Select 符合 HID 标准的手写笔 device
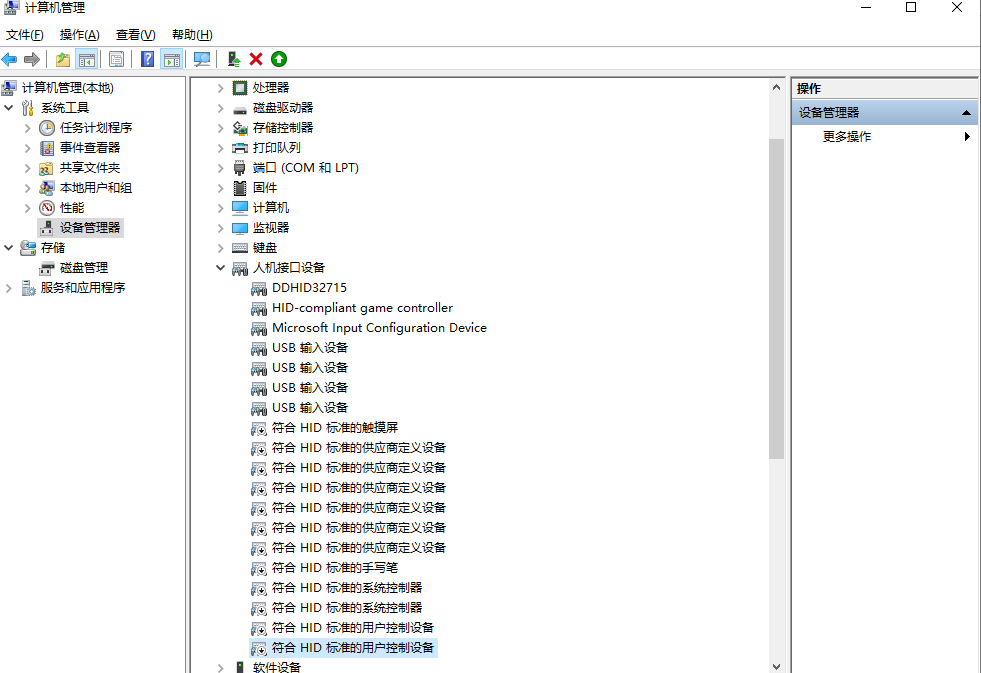This screenshot has height=673, width=981. tap(335, 568)
